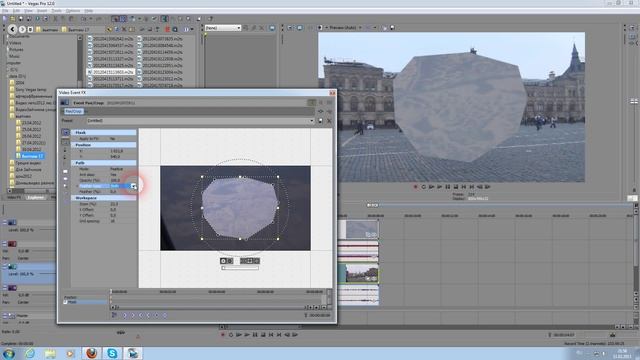
Task: Select the video clip on track 3
Action: pos(359,273)
